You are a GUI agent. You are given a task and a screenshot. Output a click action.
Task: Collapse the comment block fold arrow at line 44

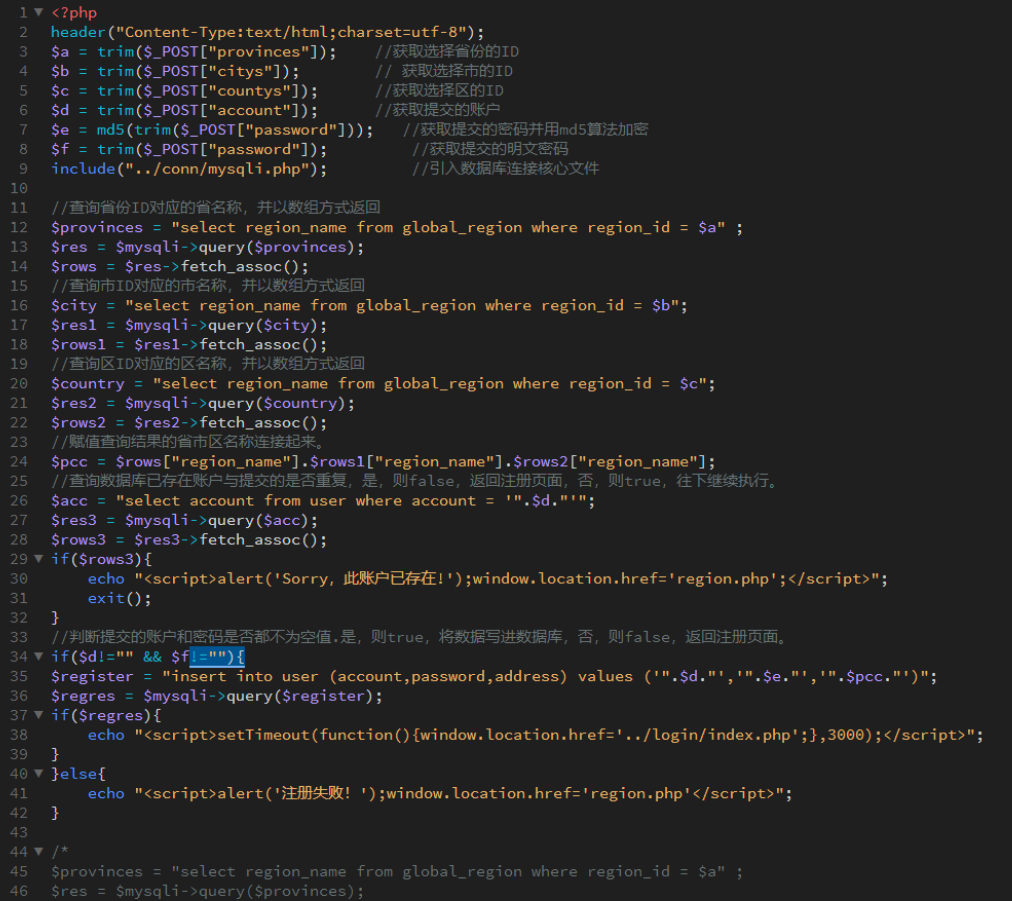[39, 851]
